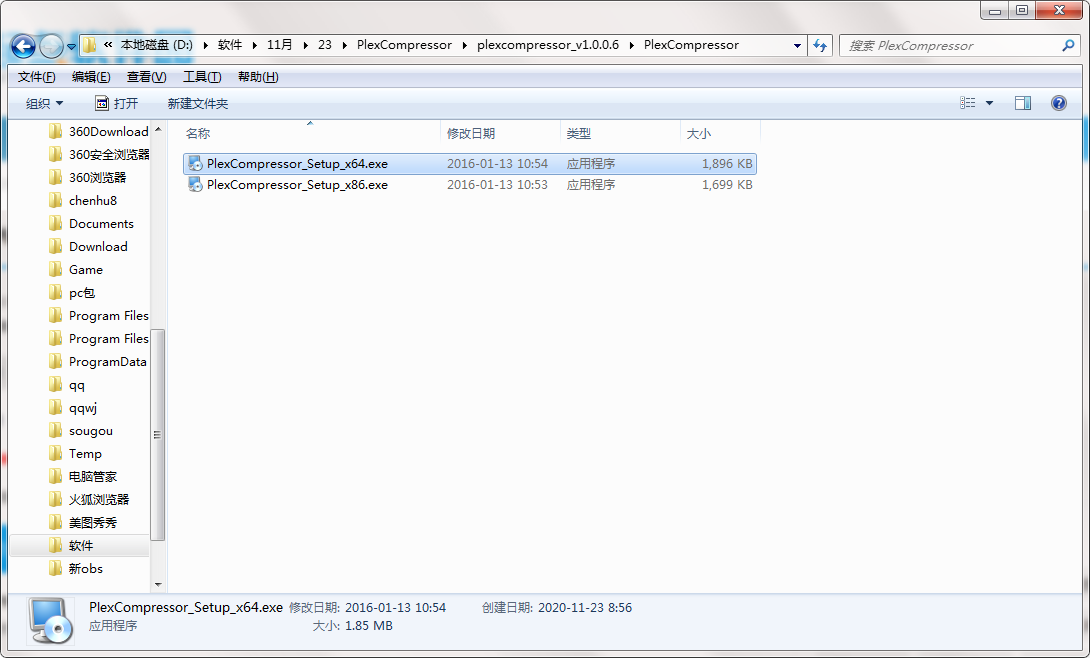Screen dimensions: 1090x658
Task: Open the 文件(F) menu
Action: (x=36, y=76)
